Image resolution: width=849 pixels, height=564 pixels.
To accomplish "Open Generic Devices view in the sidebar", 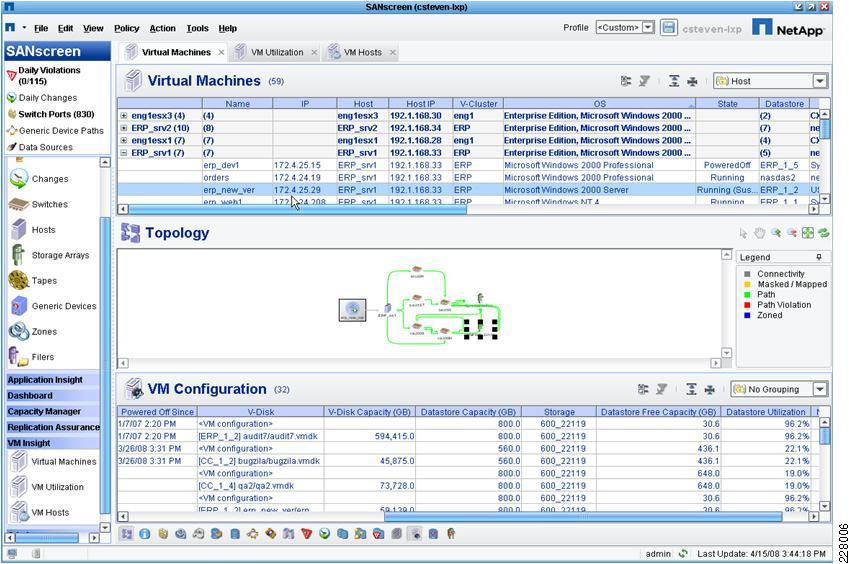I will (53, 306).
